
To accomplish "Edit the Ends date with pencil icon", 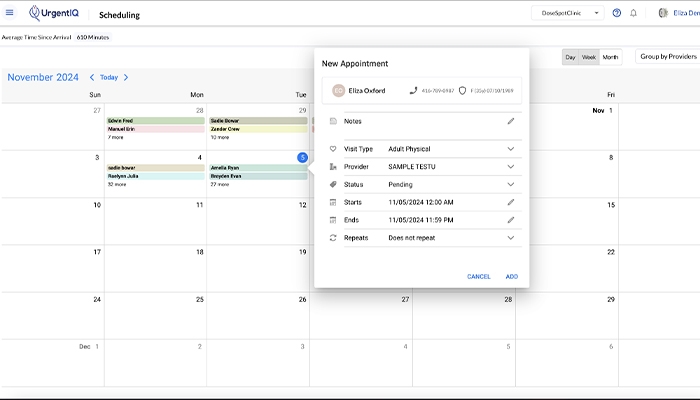I will (511, 220).
